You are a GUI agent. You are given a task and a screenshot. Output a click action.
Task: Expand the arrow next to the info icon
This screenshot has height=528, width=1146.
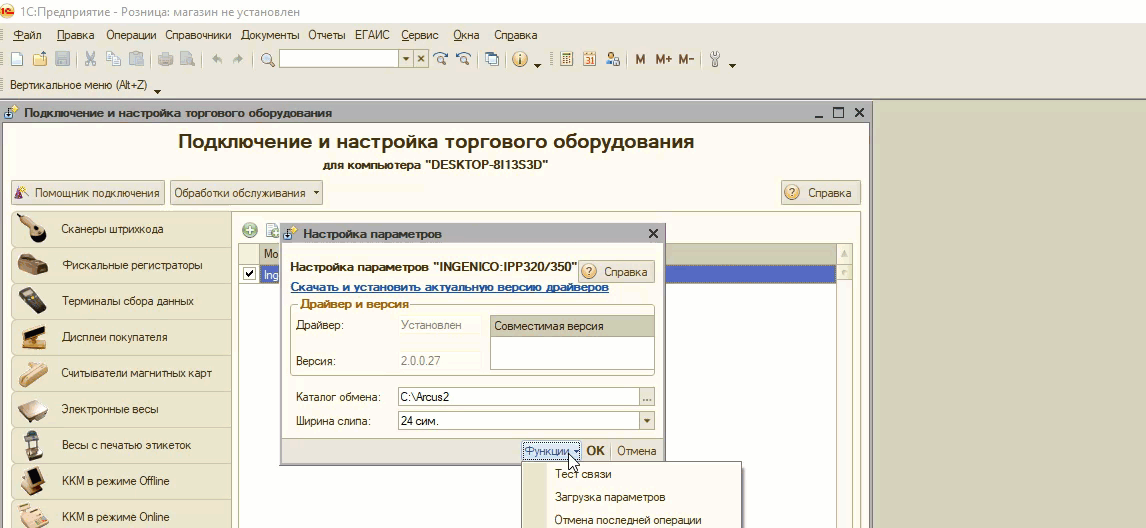pos(537,66)
